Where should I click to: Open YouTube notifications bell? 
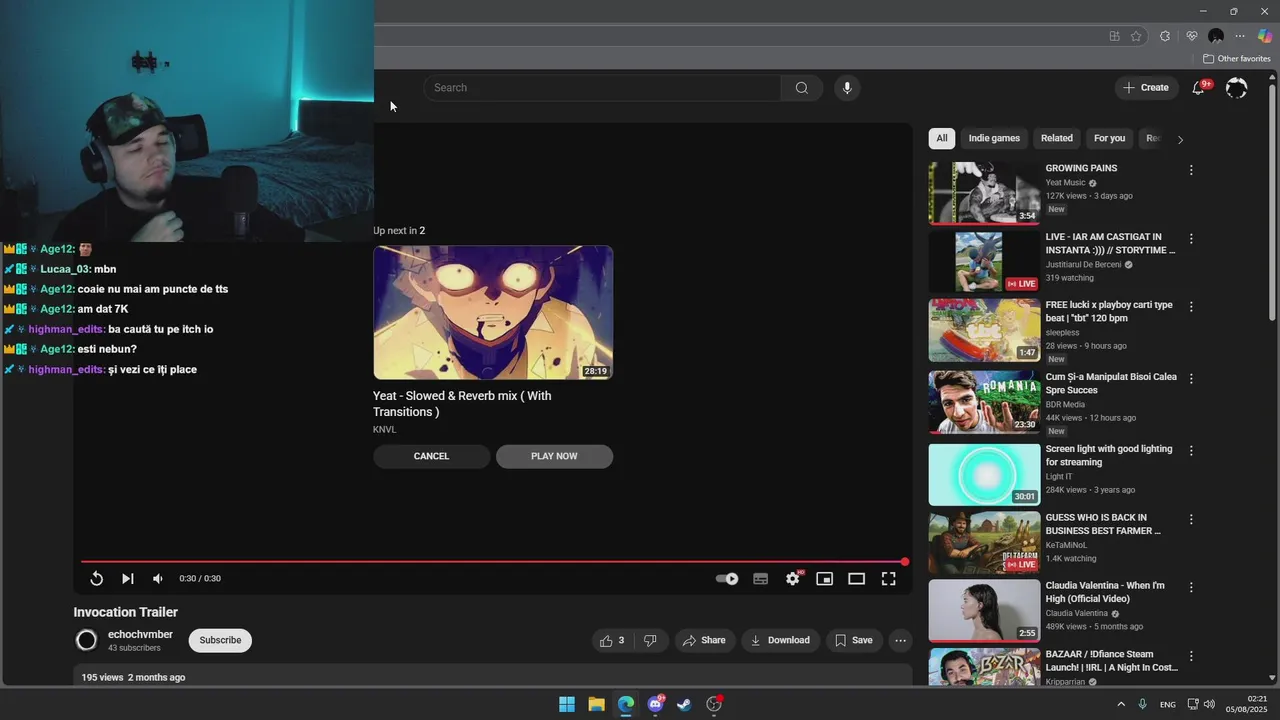(x=1198, y=88)
